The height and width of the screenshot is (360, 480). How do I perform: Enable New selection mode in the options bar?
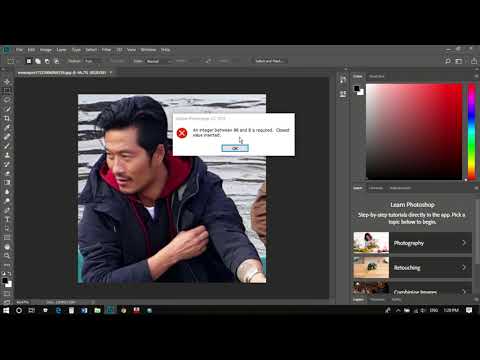tap(29, 61)
